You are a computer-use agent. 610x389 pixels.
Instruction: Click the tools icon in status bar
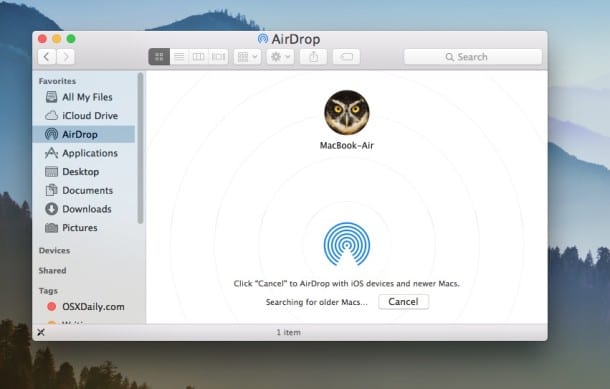click(41, 332)
